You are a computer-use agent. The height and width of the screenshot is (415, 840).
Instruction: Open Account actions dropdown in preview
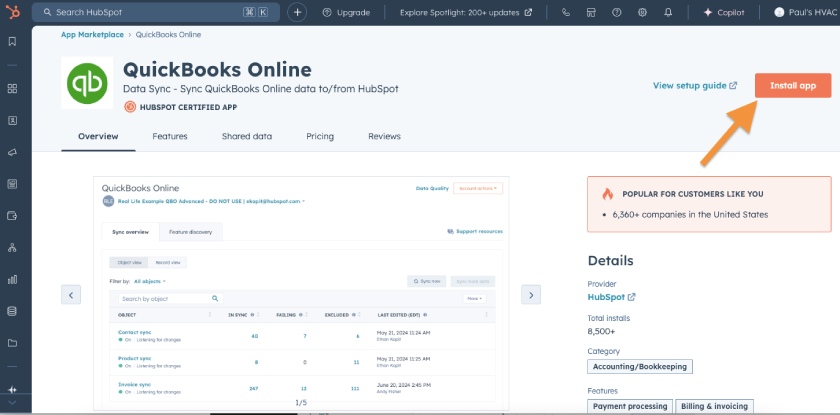[478, 188]
